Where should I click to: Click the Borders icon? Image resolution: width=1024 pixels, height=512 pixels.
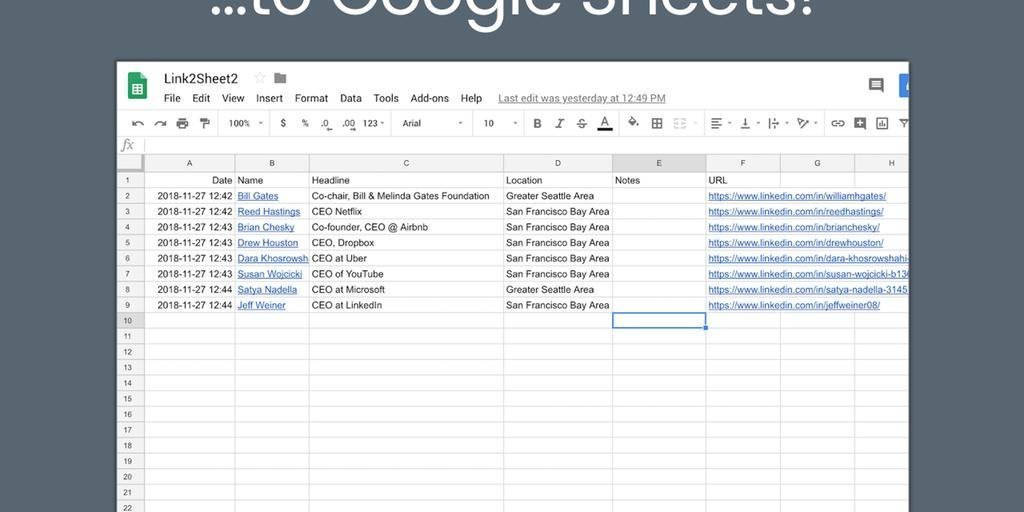tap(657, 123)
